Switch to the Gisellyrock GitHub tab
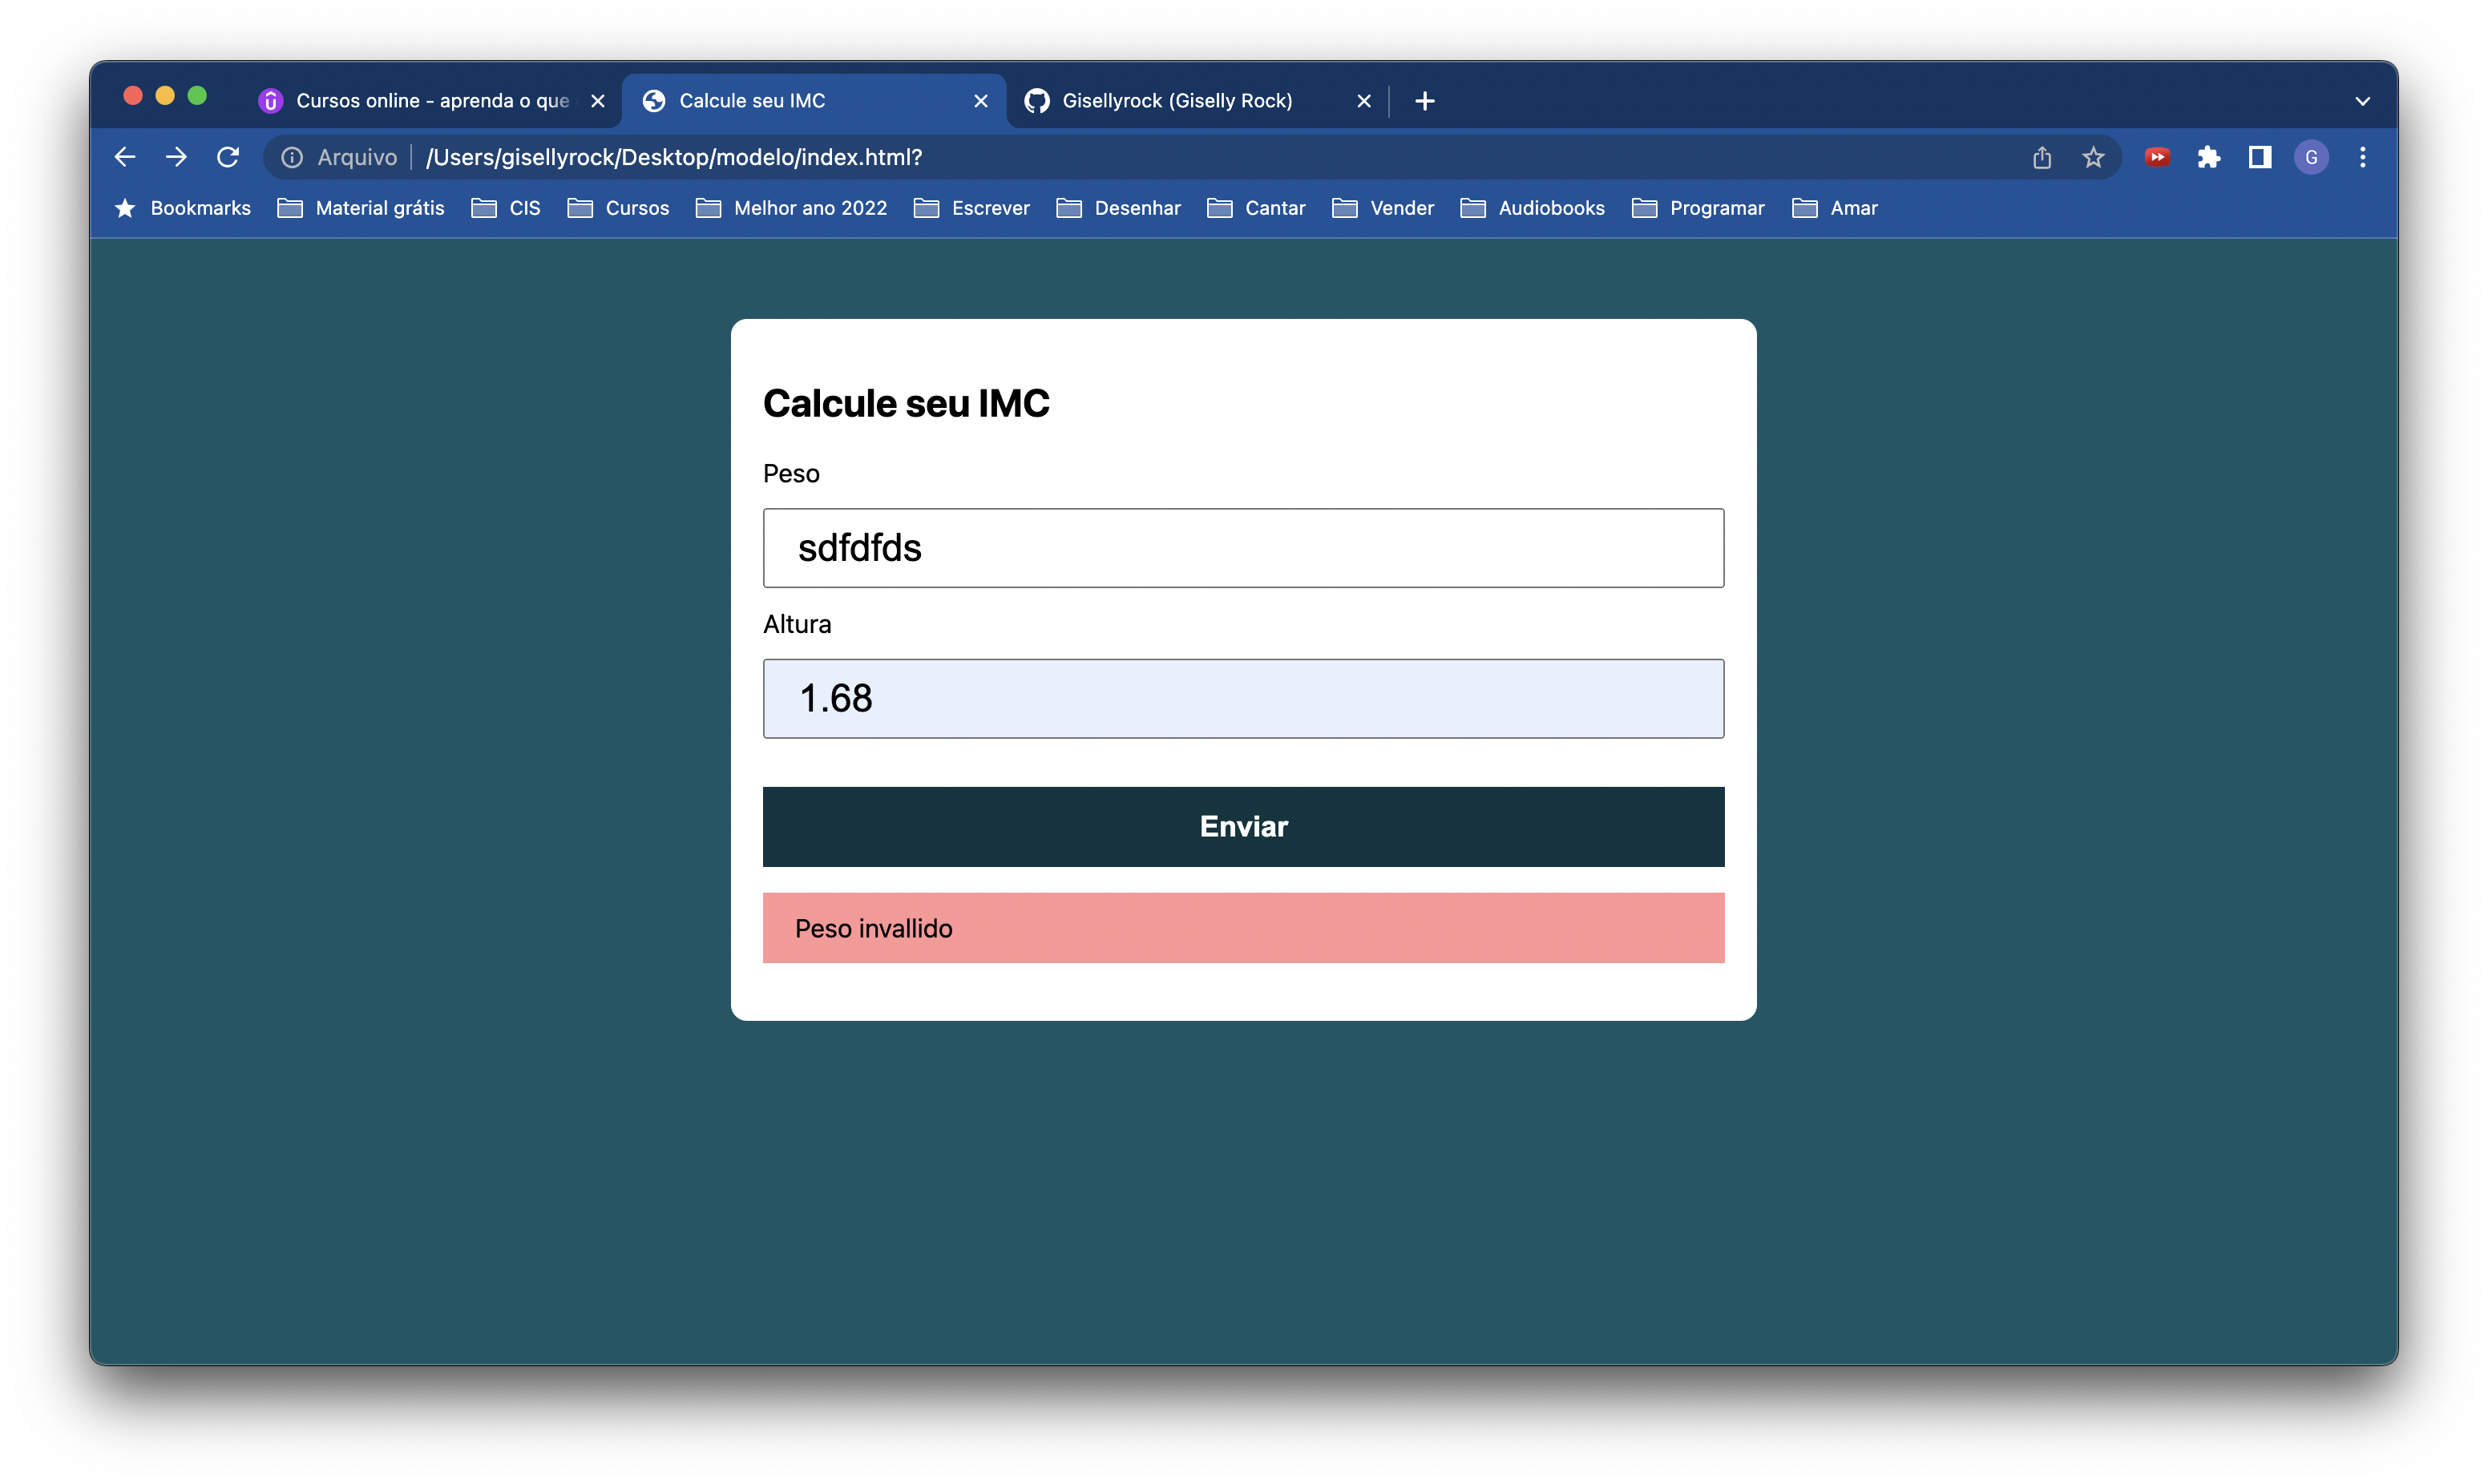Screen dimensions: 2488x1484 pos(1176,101)
